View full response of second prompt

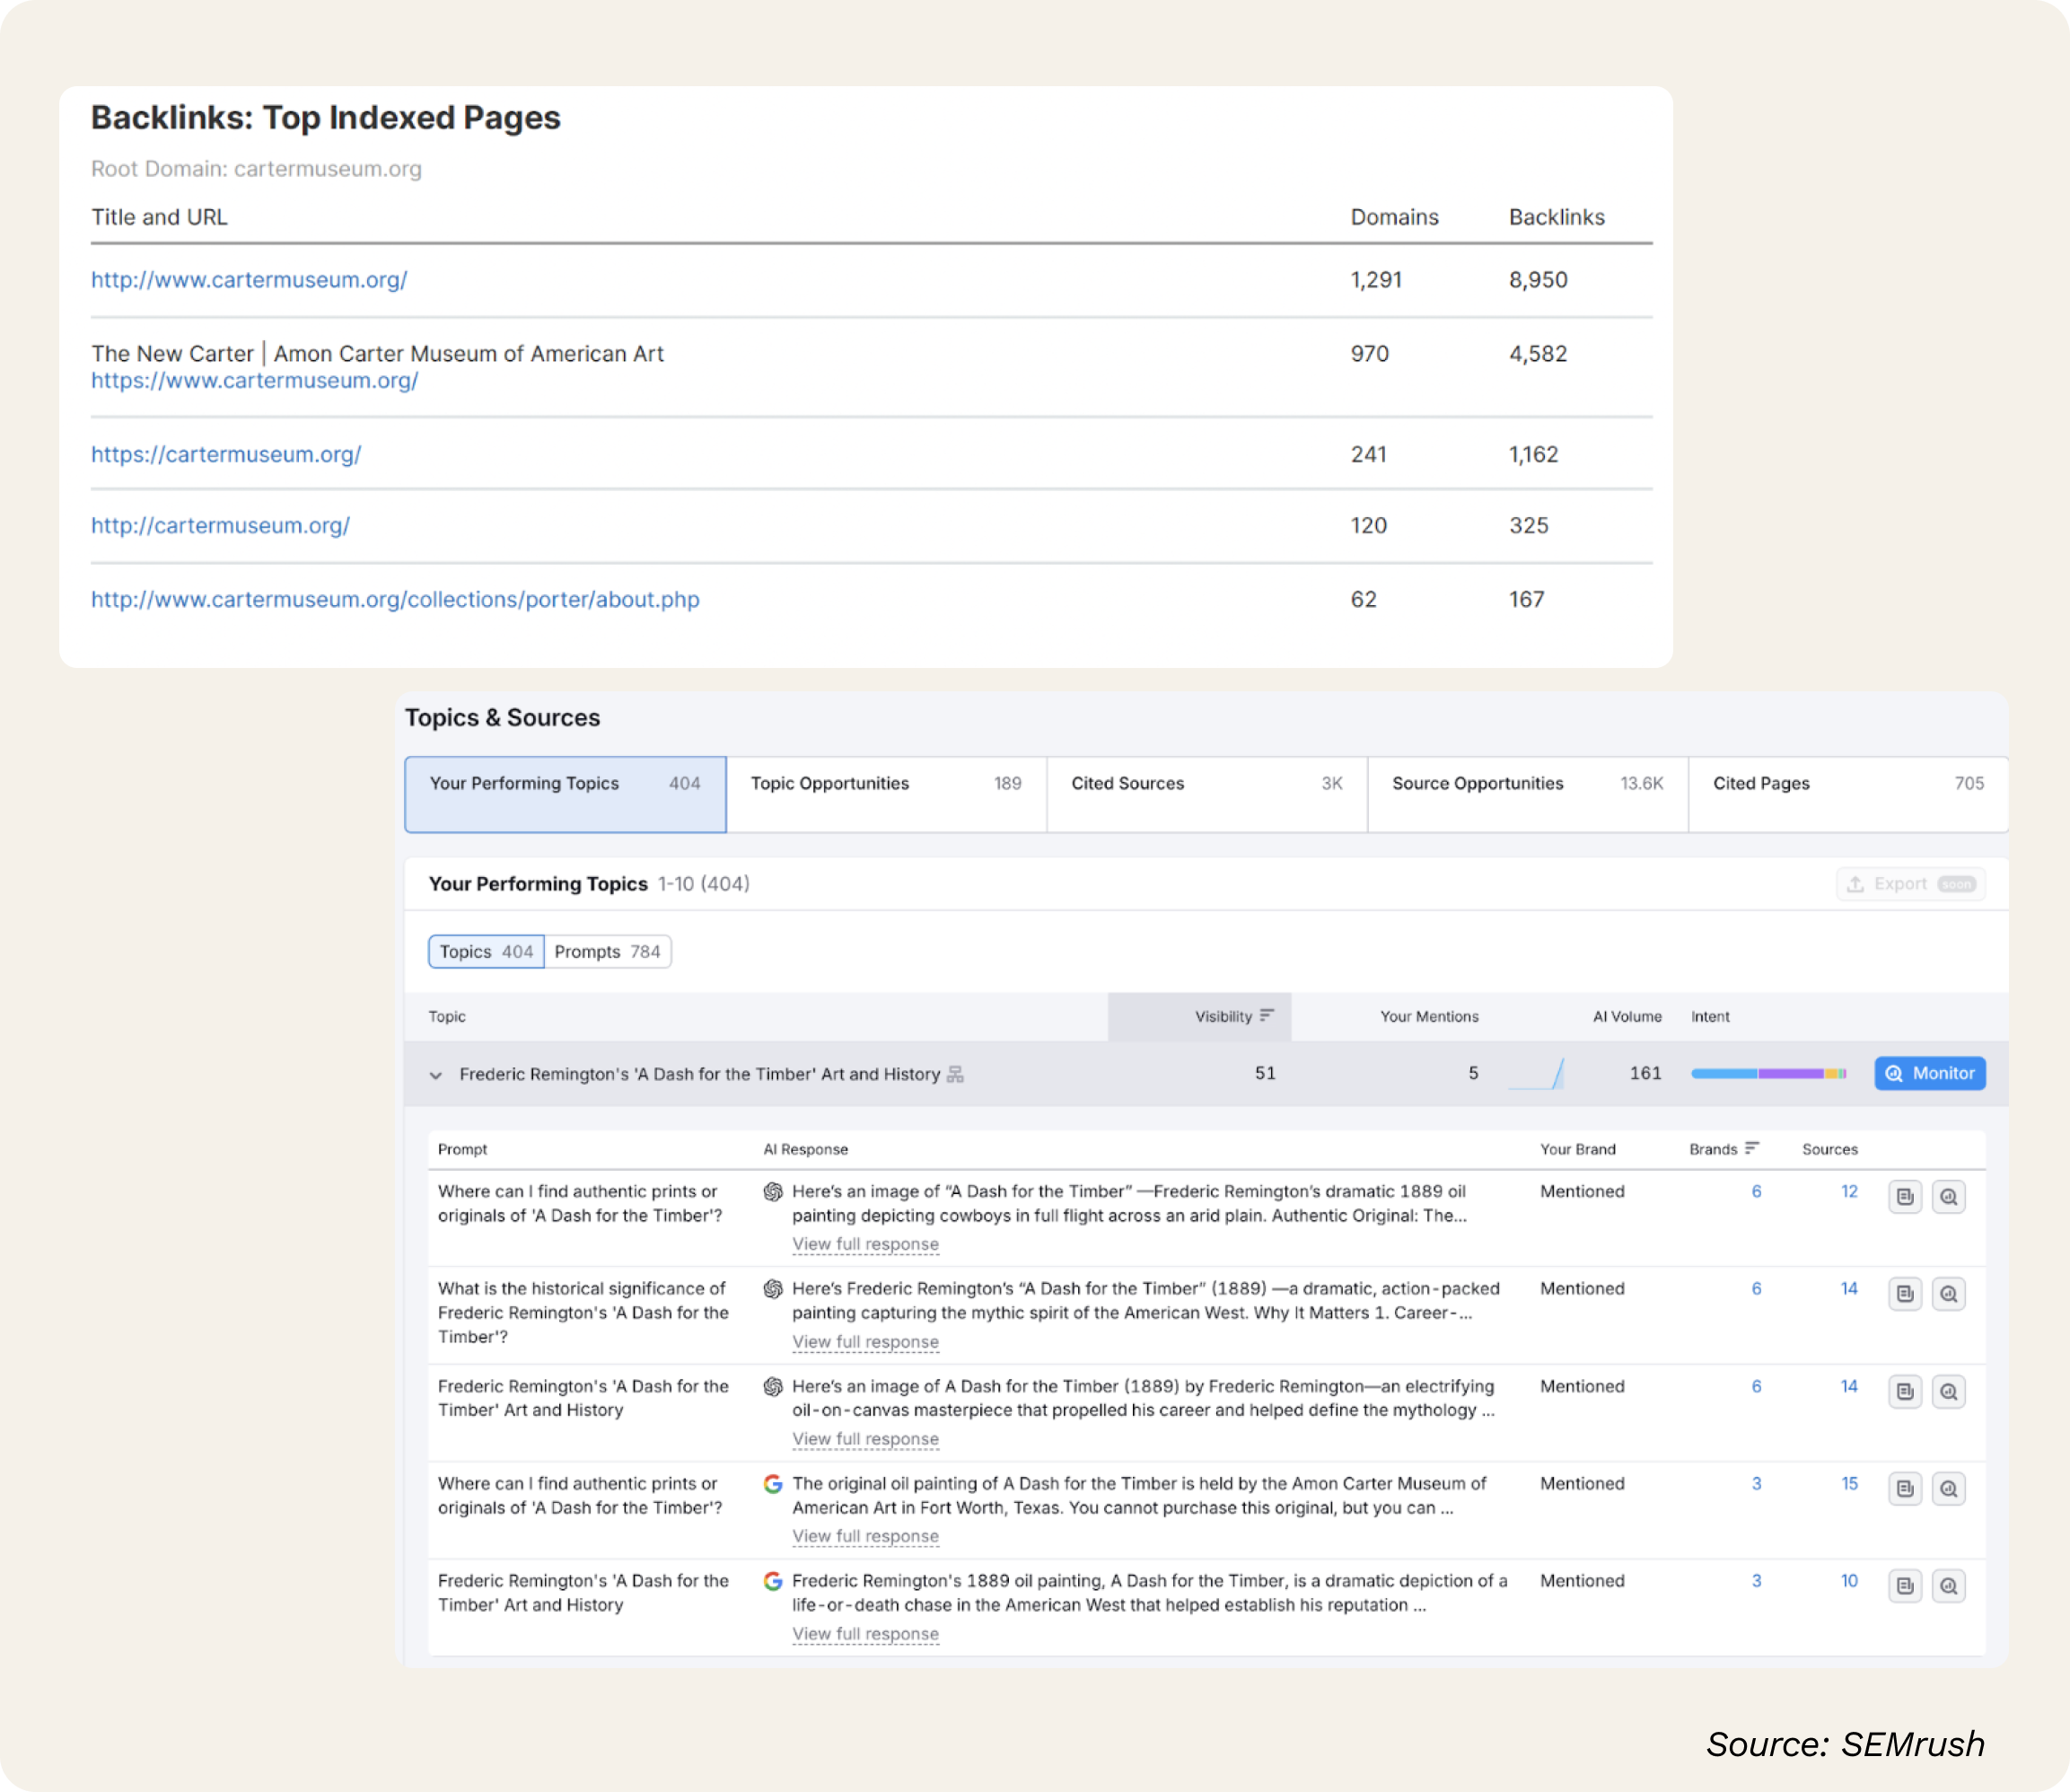tap(865, 1342)
